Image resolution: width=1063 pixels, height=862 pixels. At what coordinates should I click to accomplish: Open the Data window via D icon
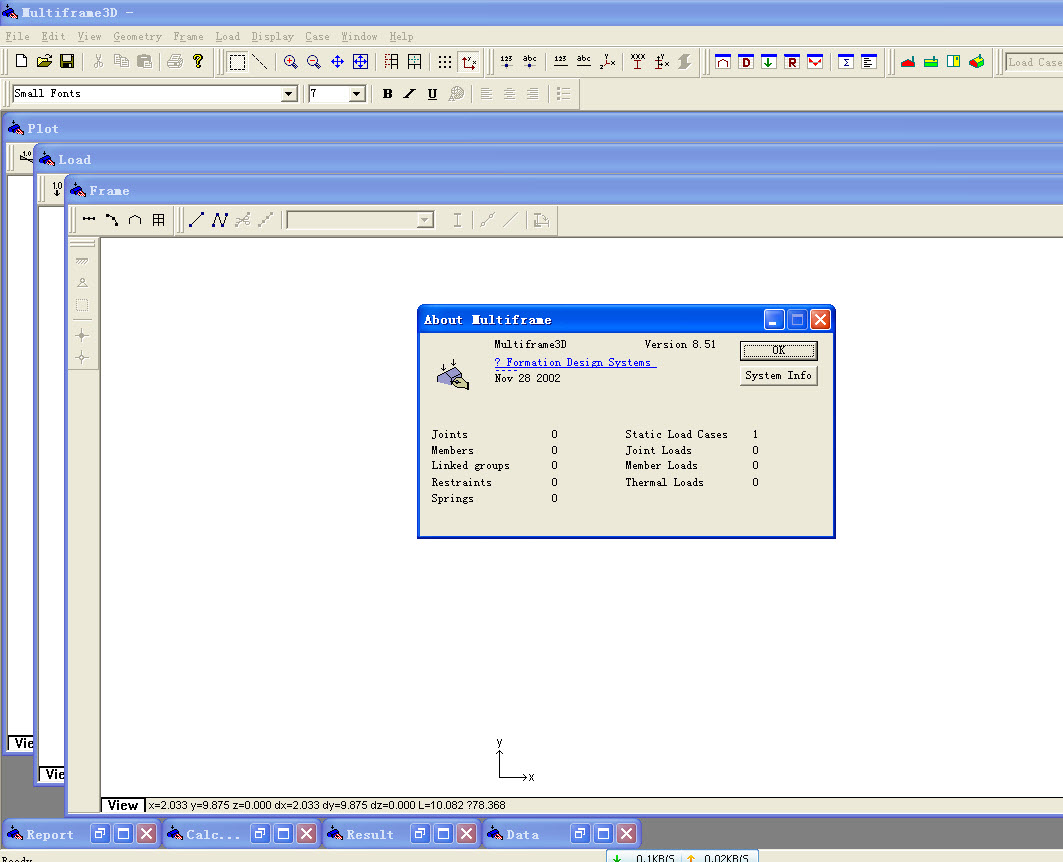(746, 62)
